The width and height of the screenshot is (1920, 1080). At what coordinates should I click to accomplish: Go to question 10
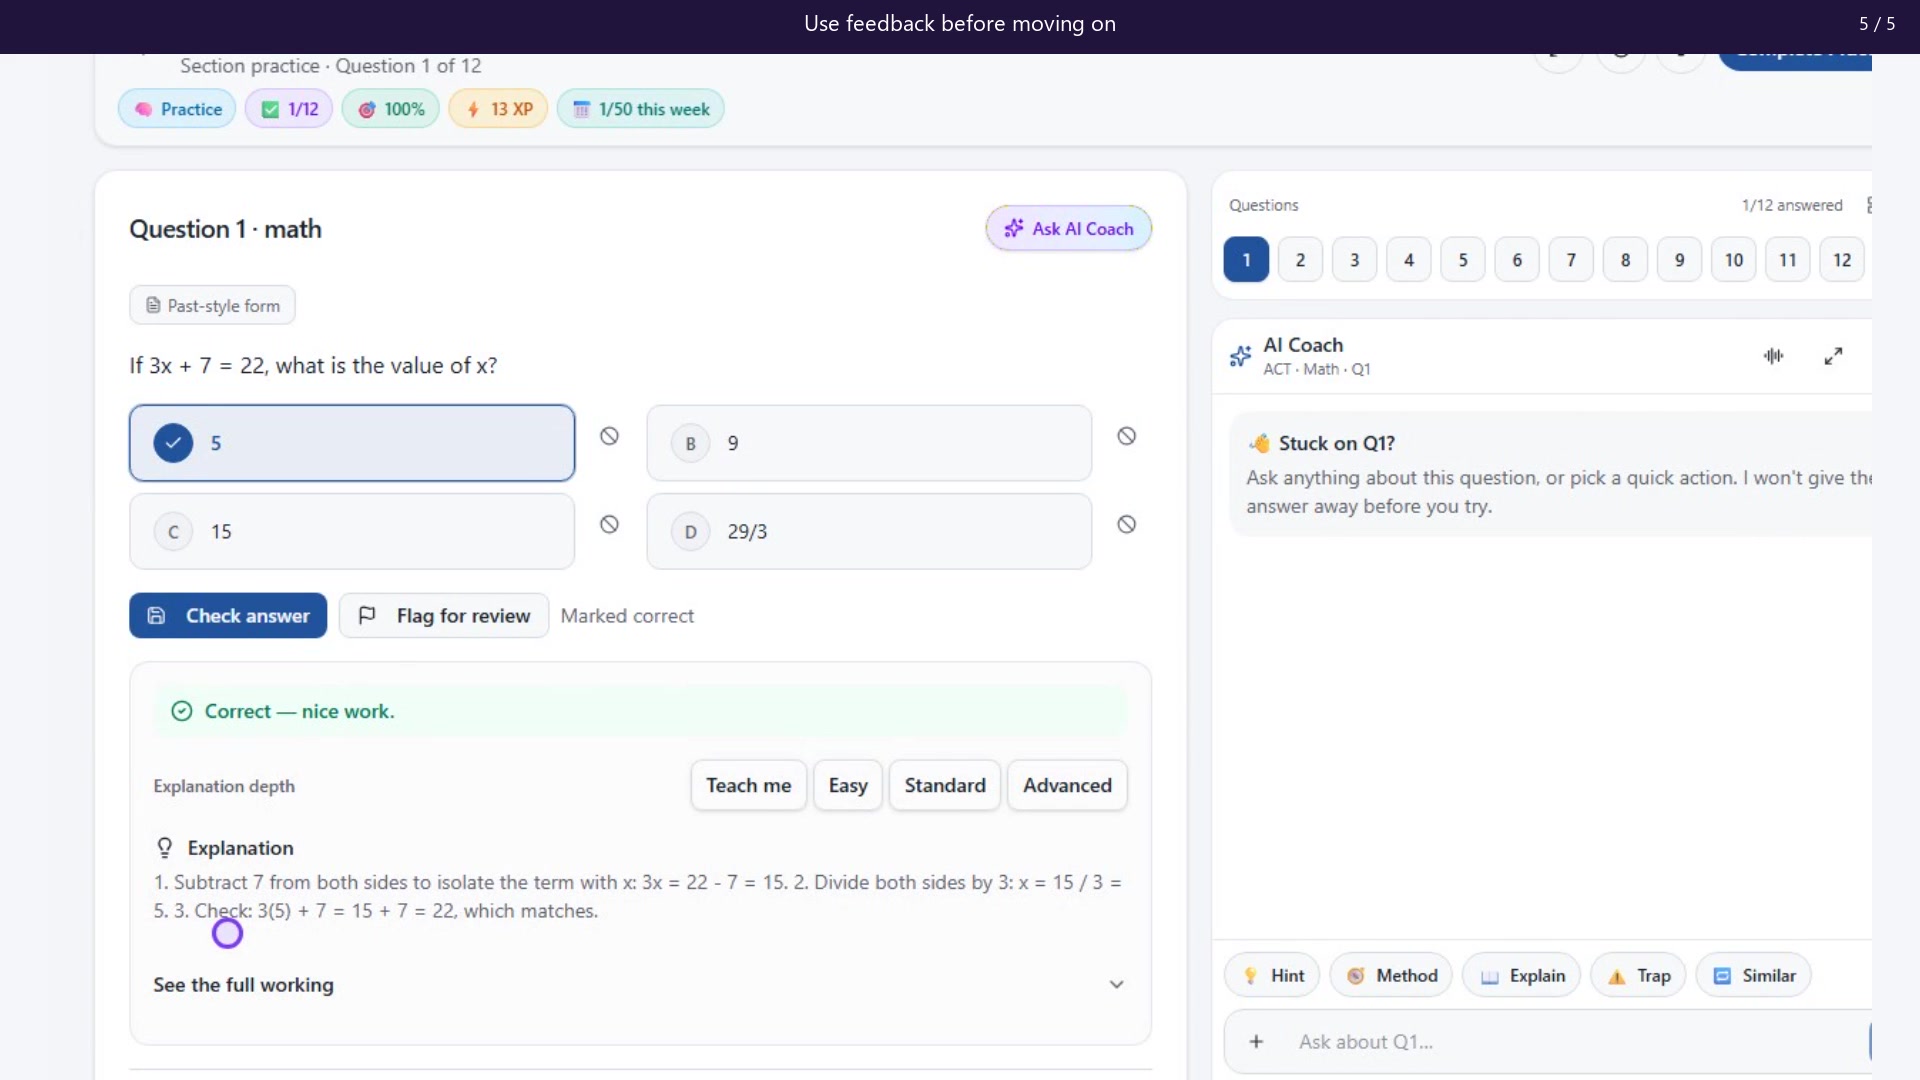coord(1734,260)
